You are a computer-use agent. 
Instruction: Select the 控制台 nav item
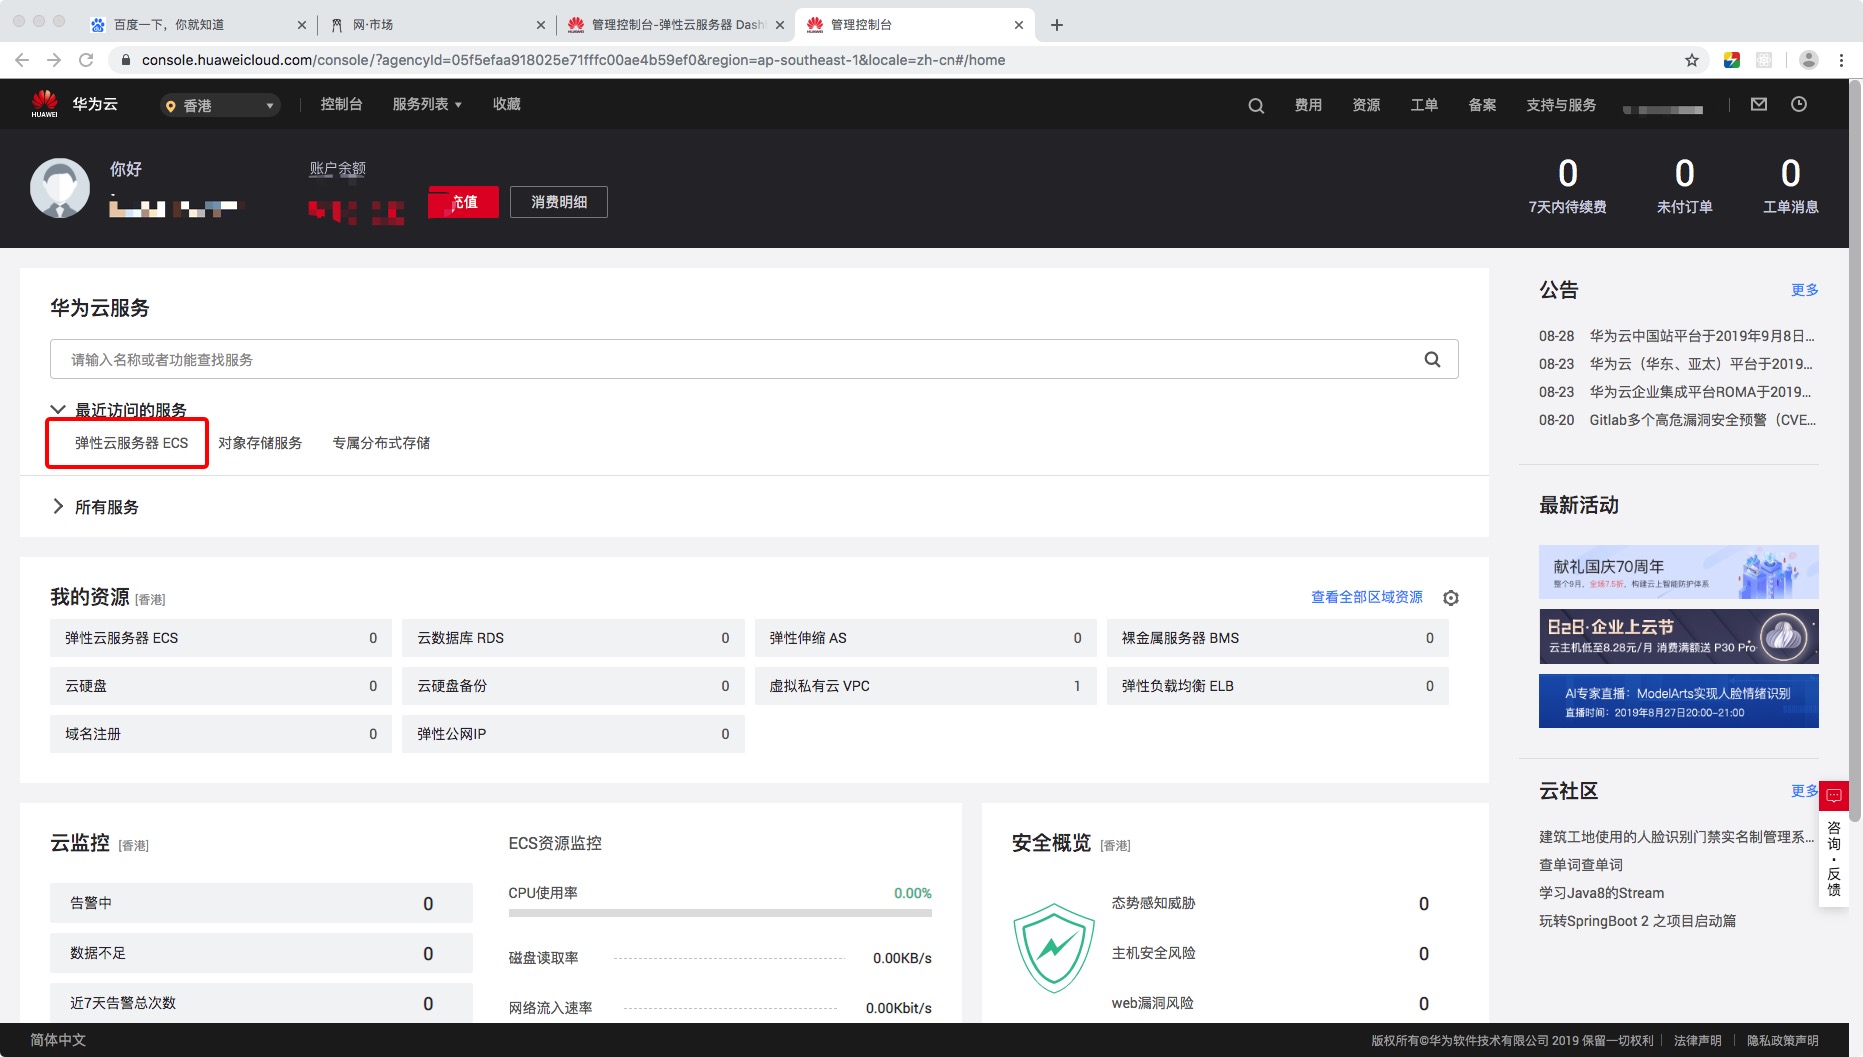(341, 104)
